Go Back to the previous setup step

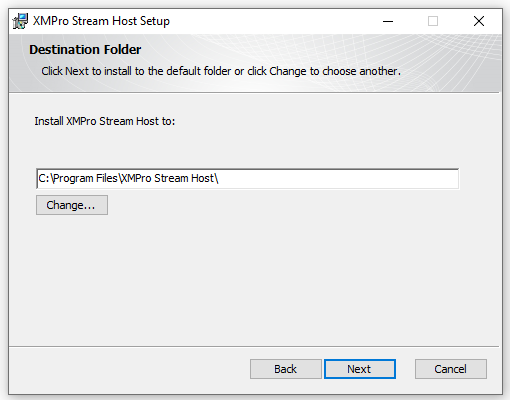click(x=286, y=369)
